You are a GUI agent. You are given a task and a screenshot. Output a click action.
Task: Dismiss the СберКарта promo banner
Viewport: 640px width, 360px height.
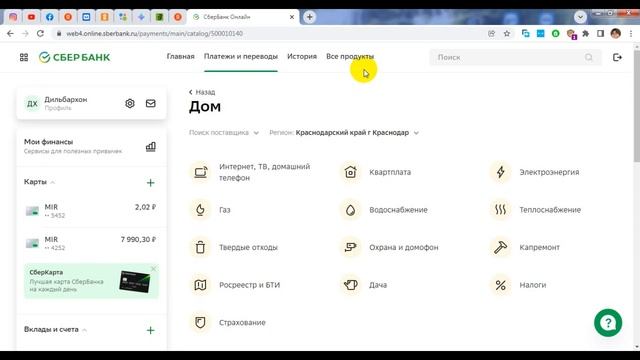pyautogui.click(x=154, y=269)
